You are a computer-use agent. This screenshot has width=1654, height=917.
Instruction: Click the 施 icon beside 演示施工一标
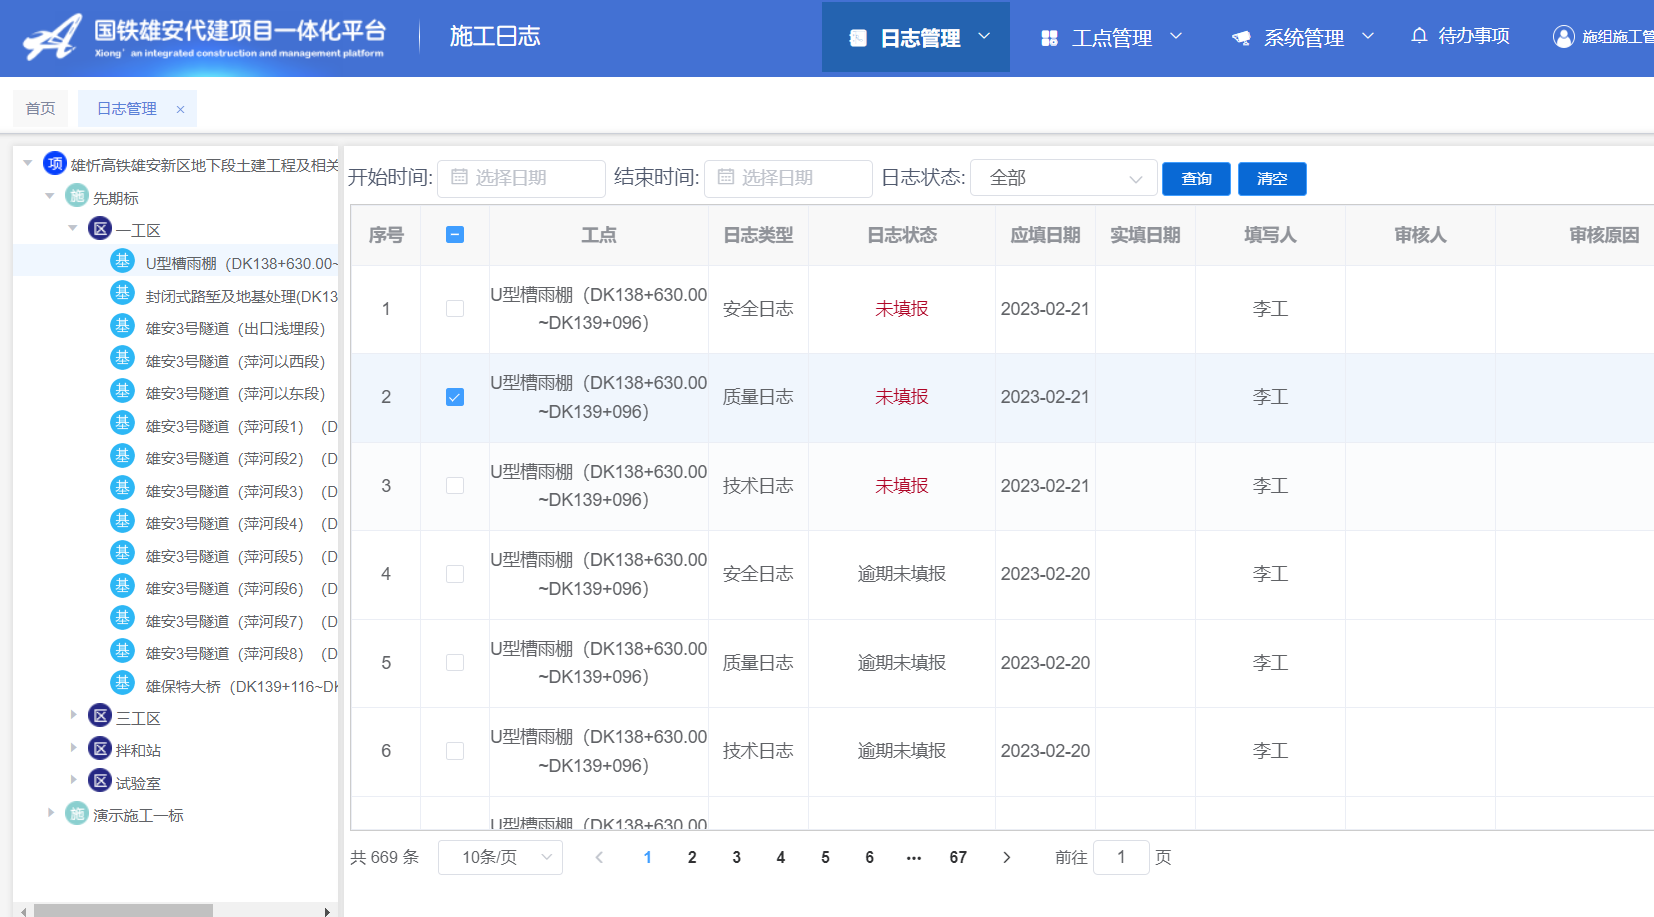tap(77, 813)
